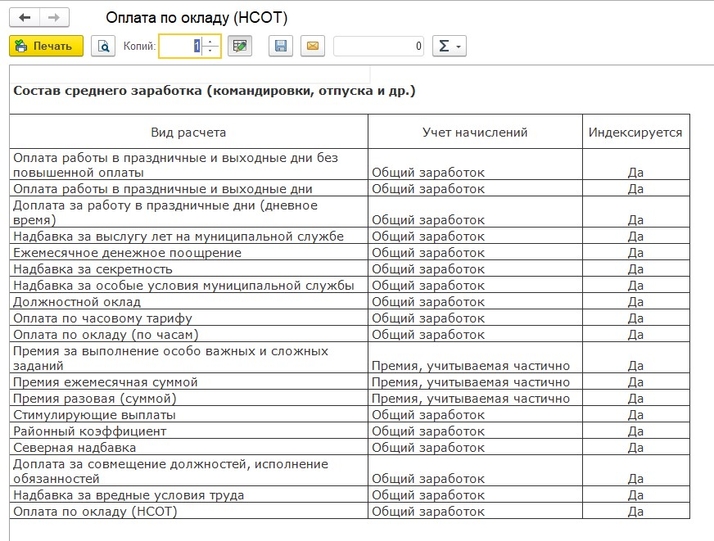Toggle the edit mode table icon
Screen dimensions: 714x541
[x=239, y=46]
